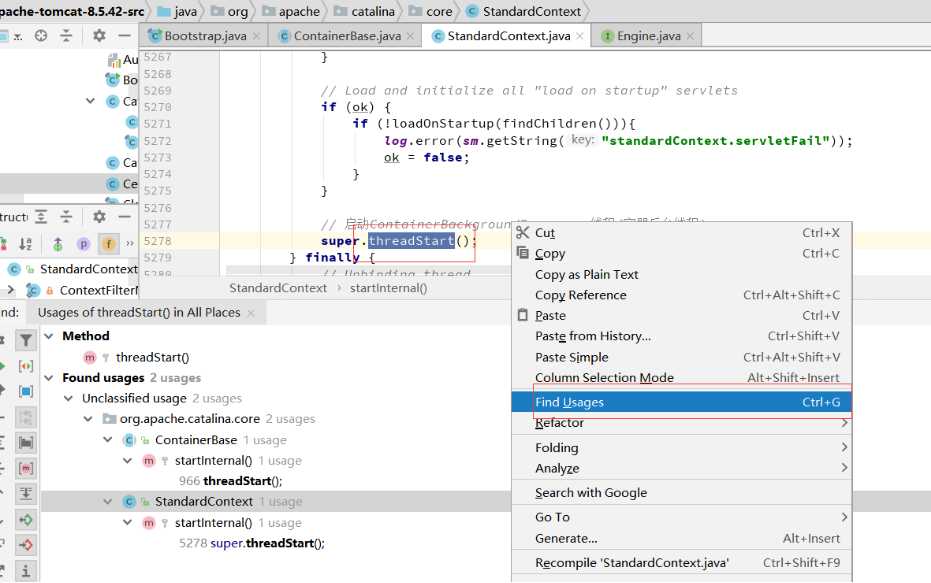Toggle Show Fields 'f' button in Structure
Image resolution: width=931 pixels, height=583 pixels.
pyautogui.click(x=109, y=243)
